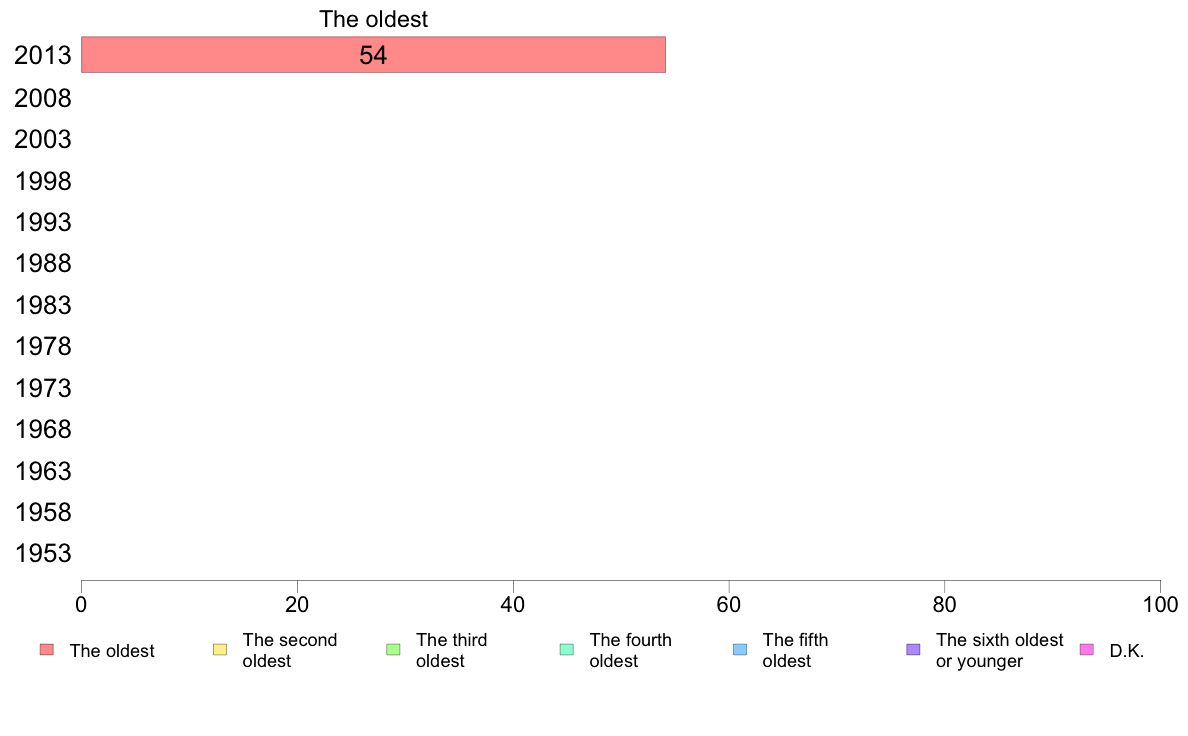
Task: Click the 1968 year label
Action: pyautogui.click(x=42, y=430)
